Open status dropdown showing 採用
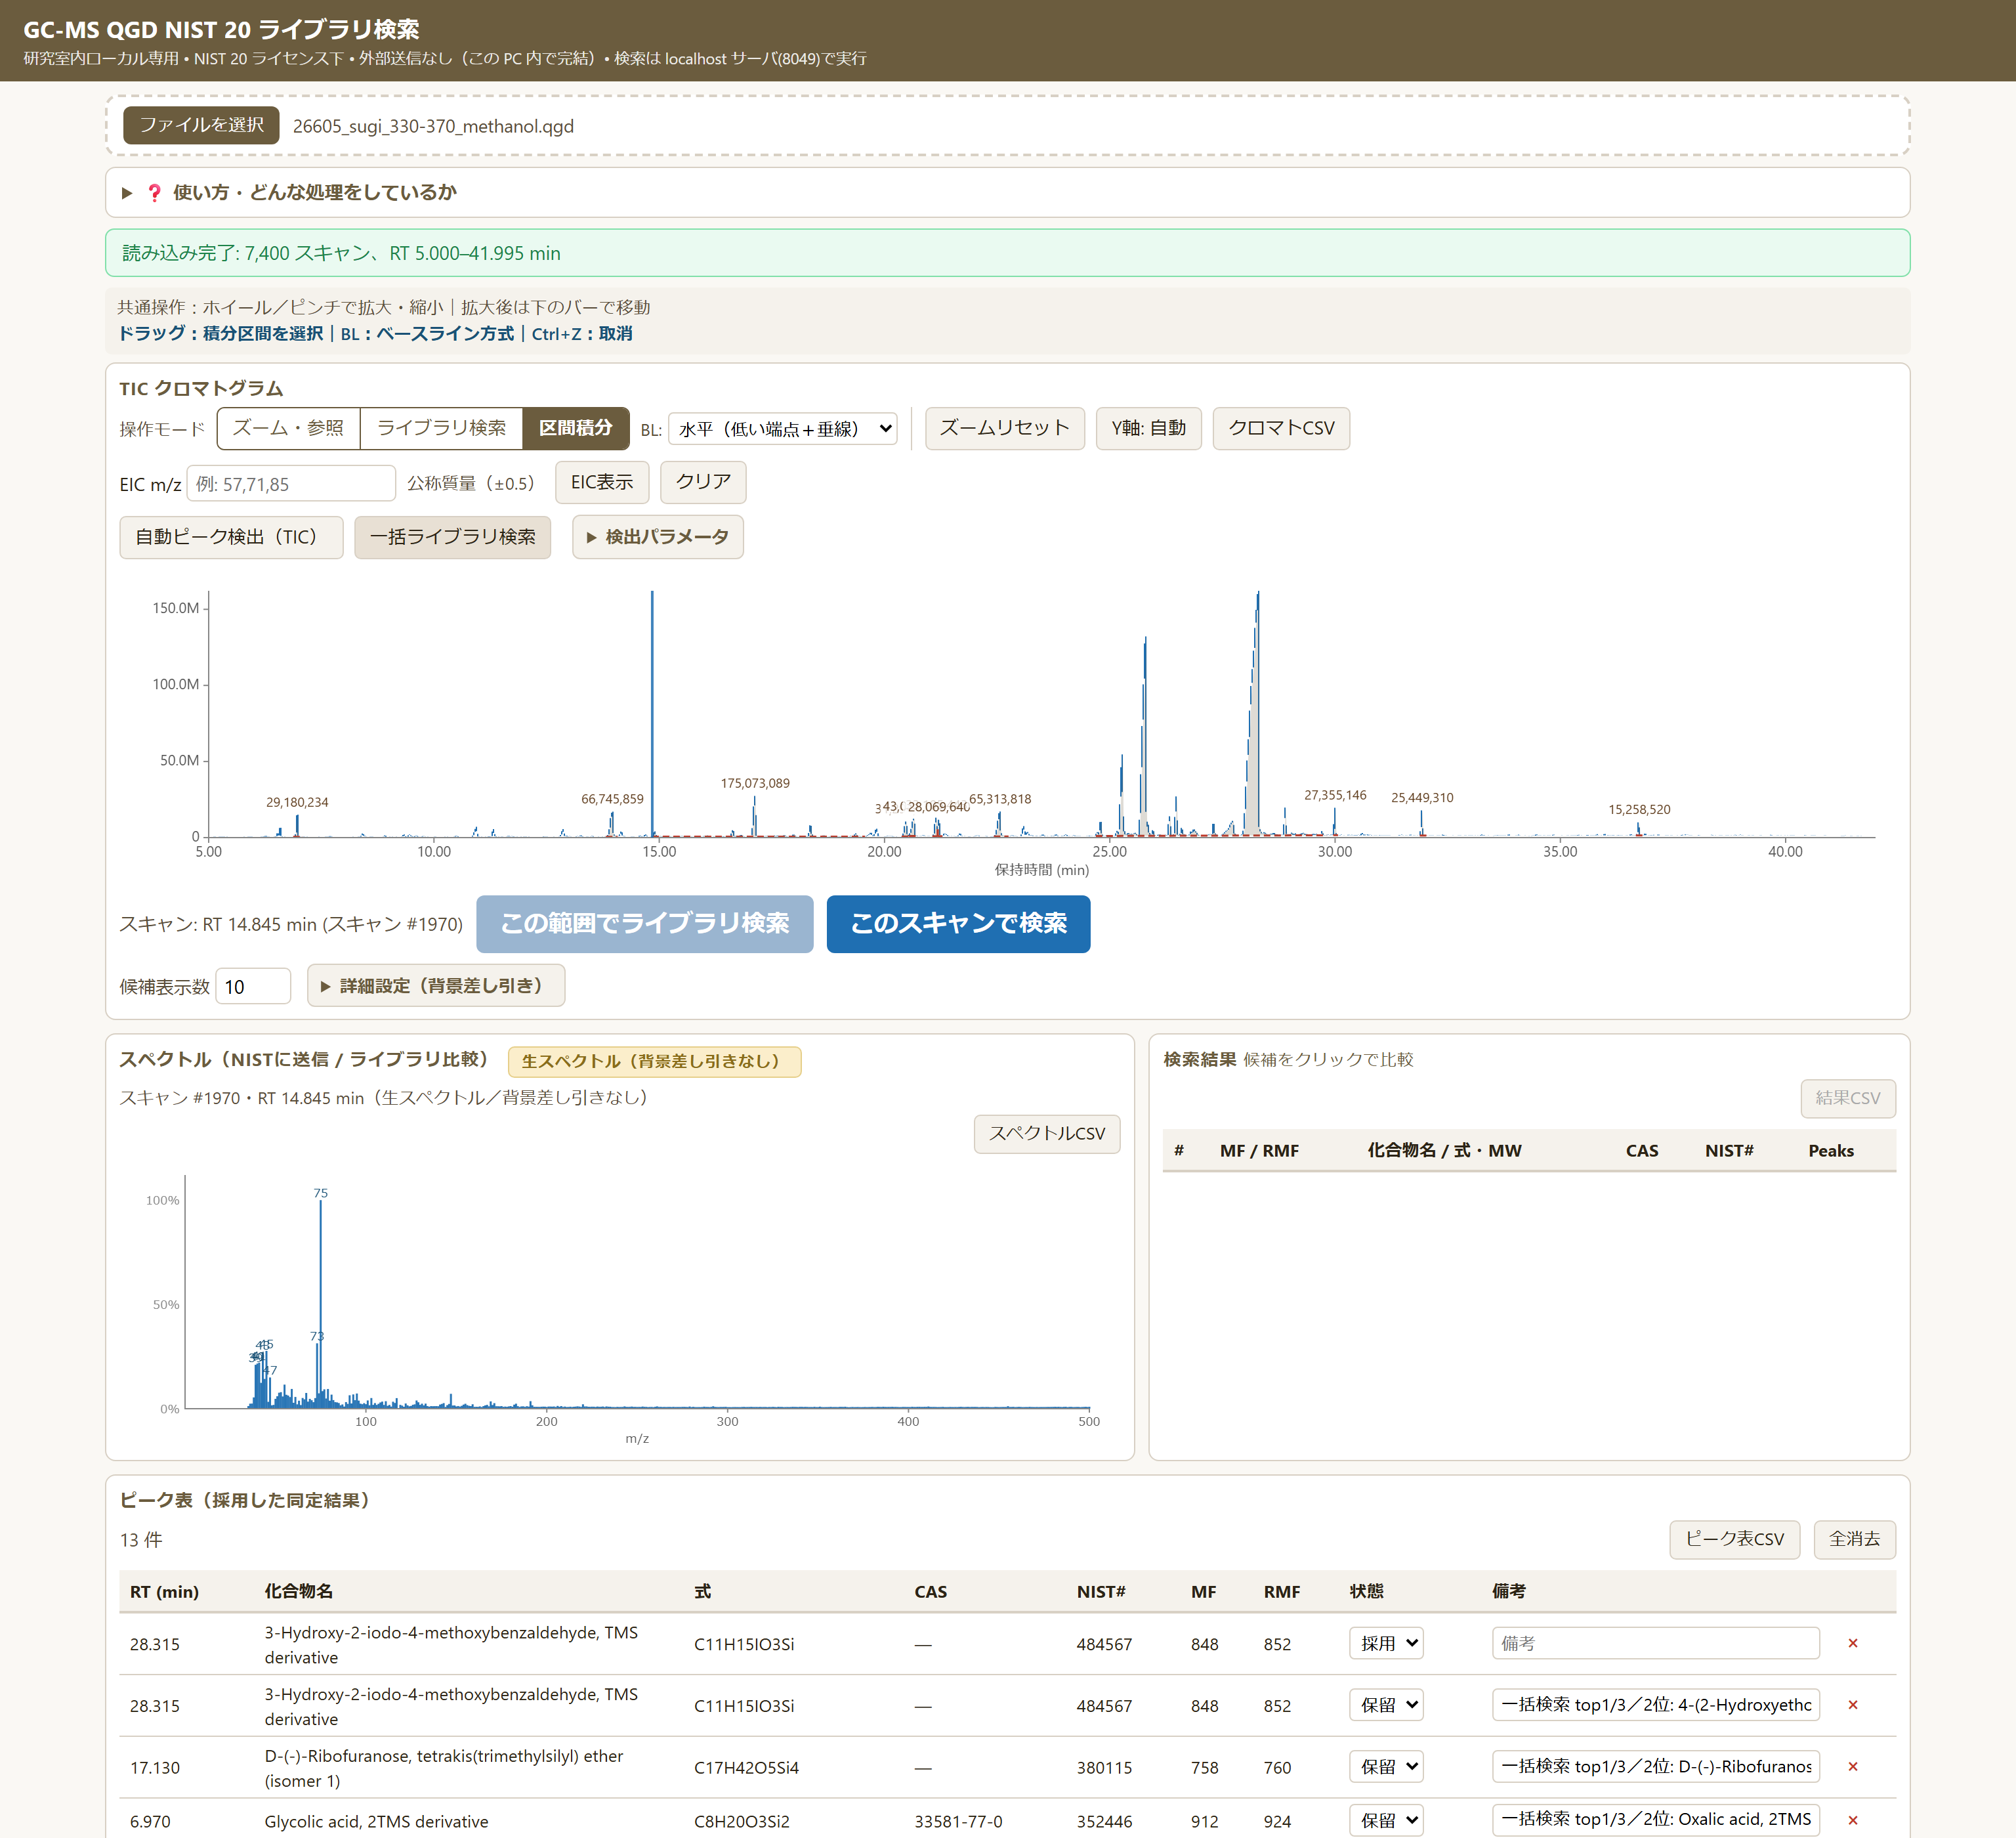The width and height of the screenshot is (2016, 1838). point(1386,1643)
